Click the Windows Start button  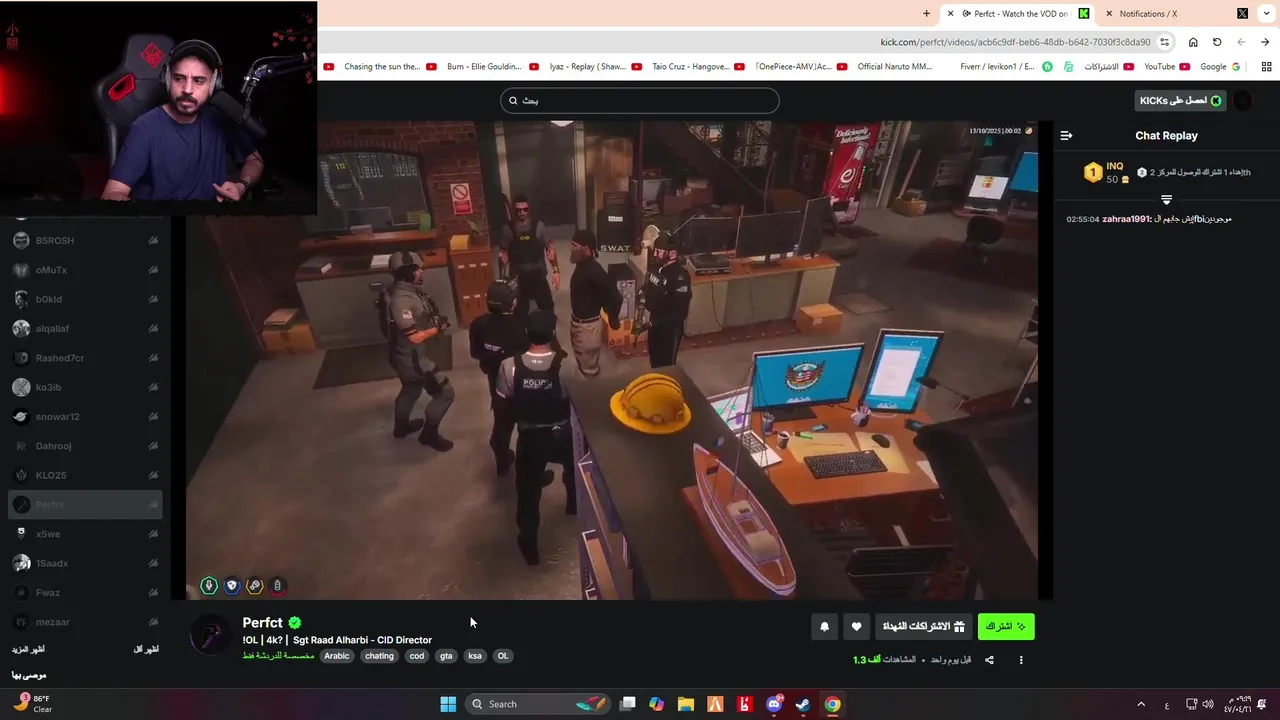coord(448,704)
